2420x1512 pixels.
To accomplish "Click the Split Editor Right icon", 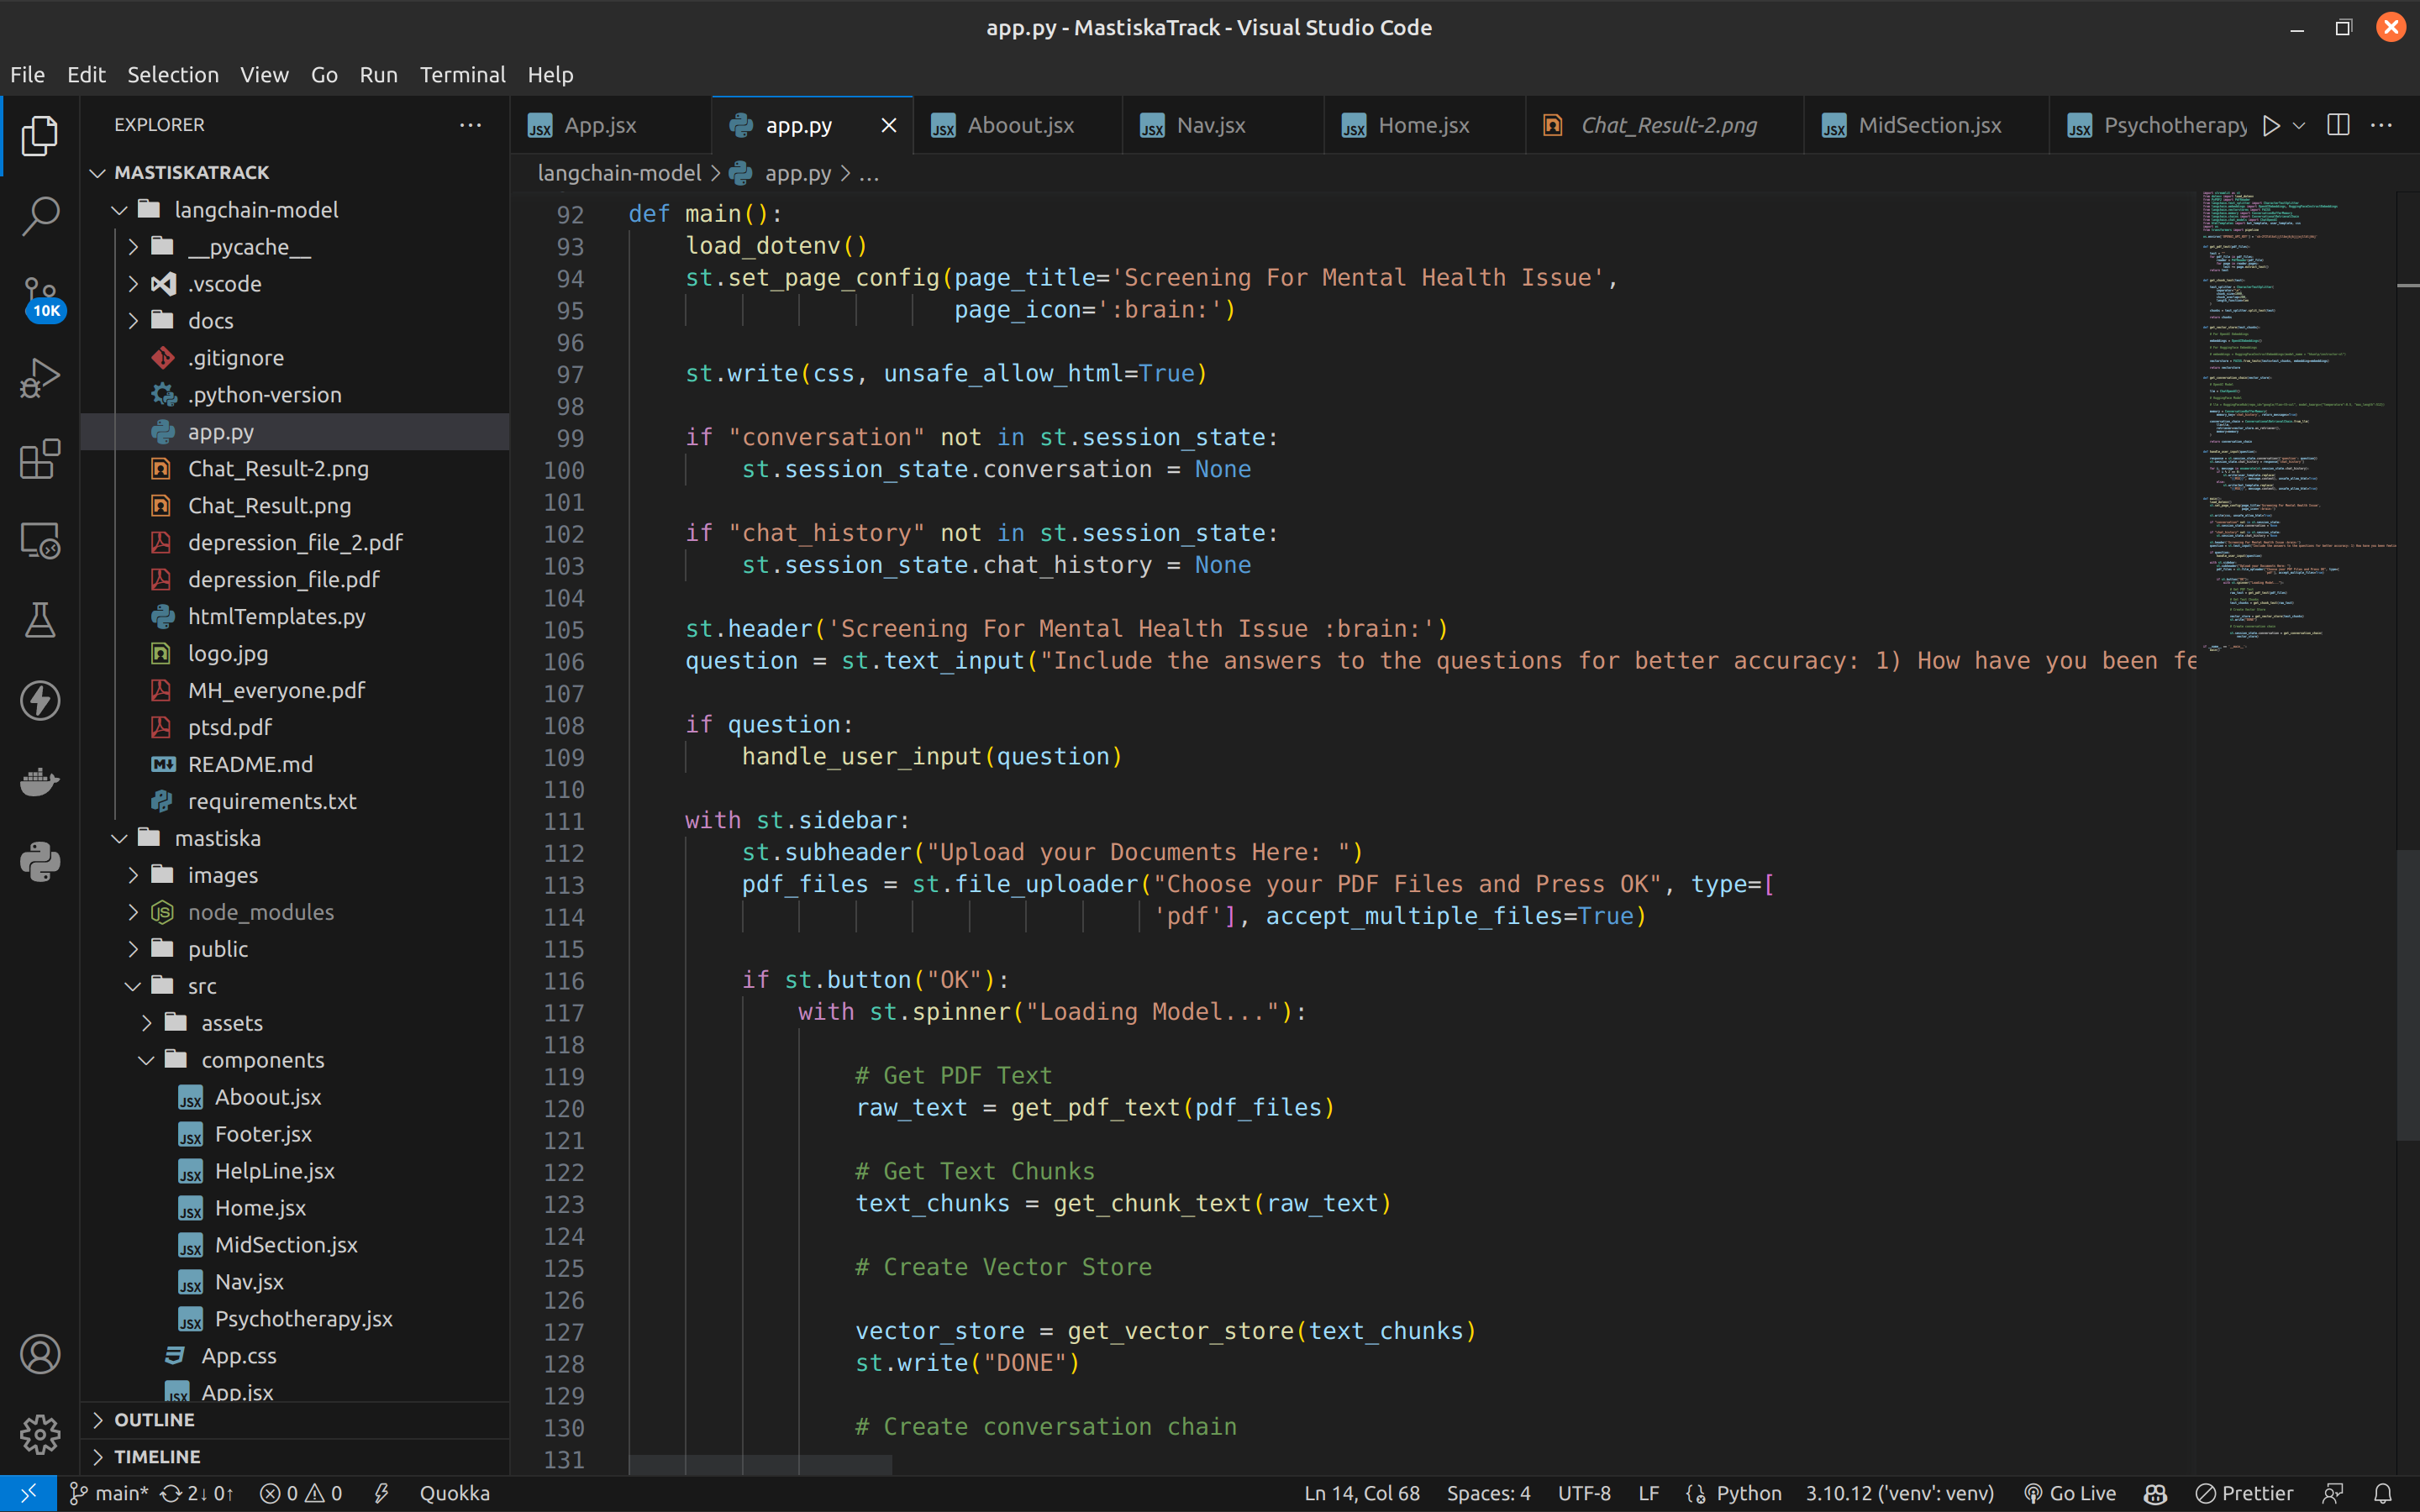I will [x=2338, y=125].
